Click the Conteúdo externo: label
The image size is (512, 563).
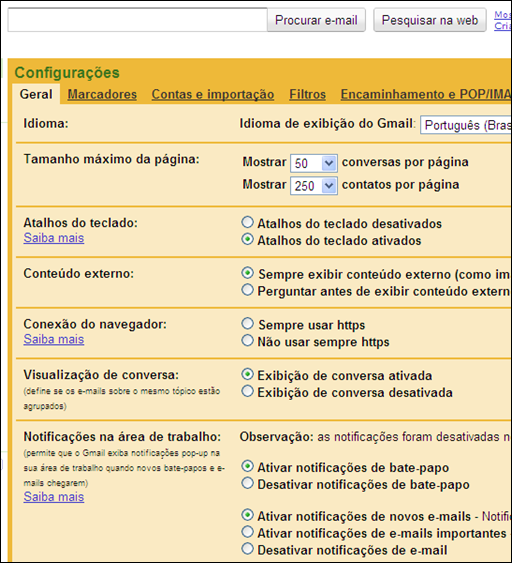coord(79,274)
